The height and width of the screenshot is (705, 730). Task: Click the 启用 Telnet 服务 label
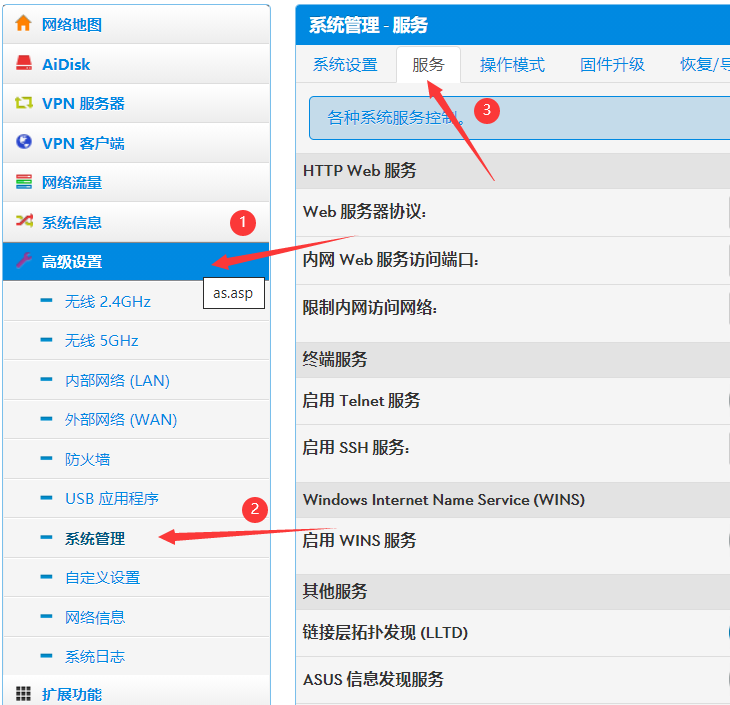pos(361,400)
